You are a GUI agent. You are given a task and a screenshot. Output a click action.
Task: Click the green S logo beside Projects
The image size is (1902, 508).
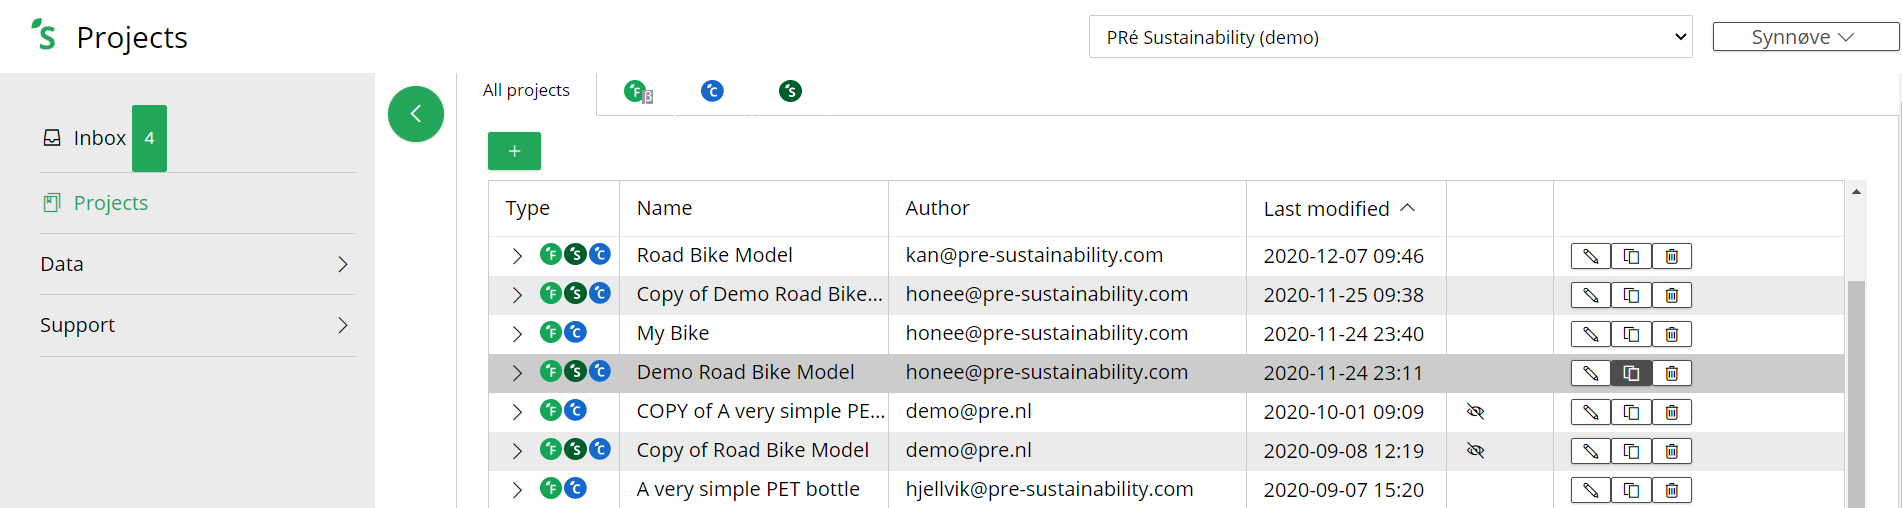[43, 35]
